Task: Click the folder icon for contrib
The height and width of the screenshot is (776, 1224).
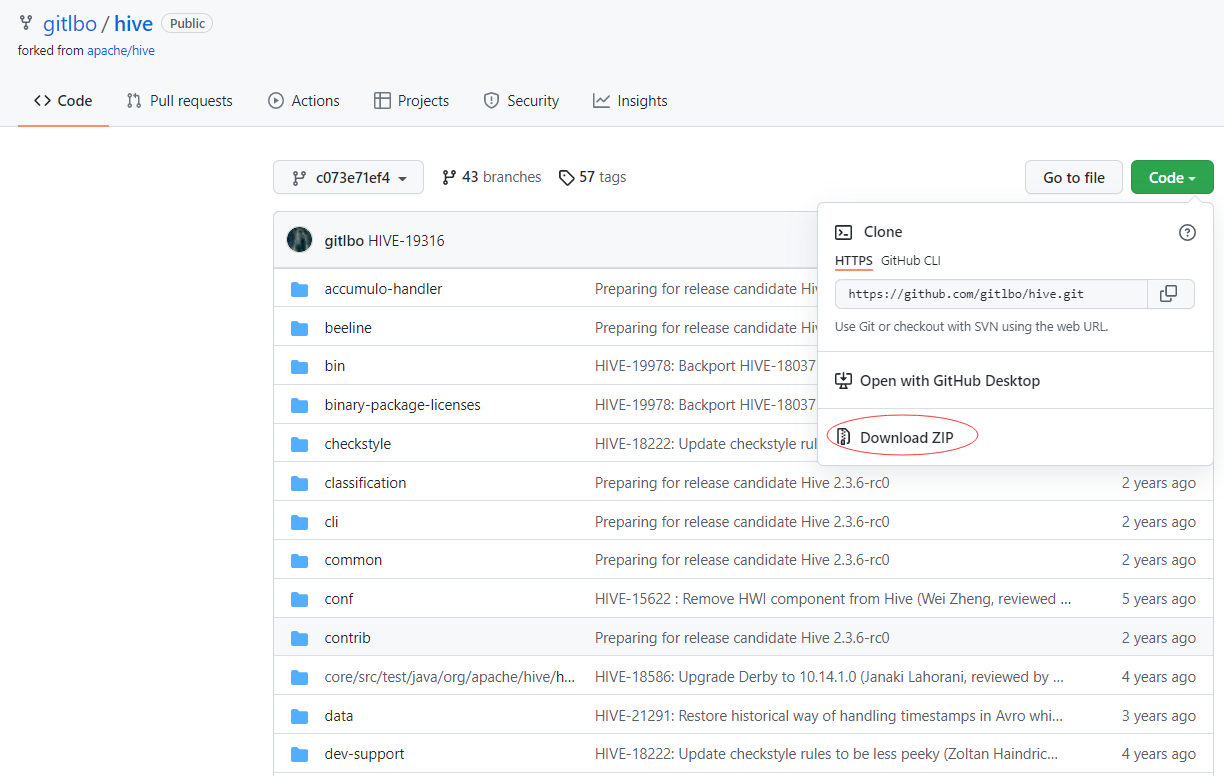Action: [x=299, y=638]
